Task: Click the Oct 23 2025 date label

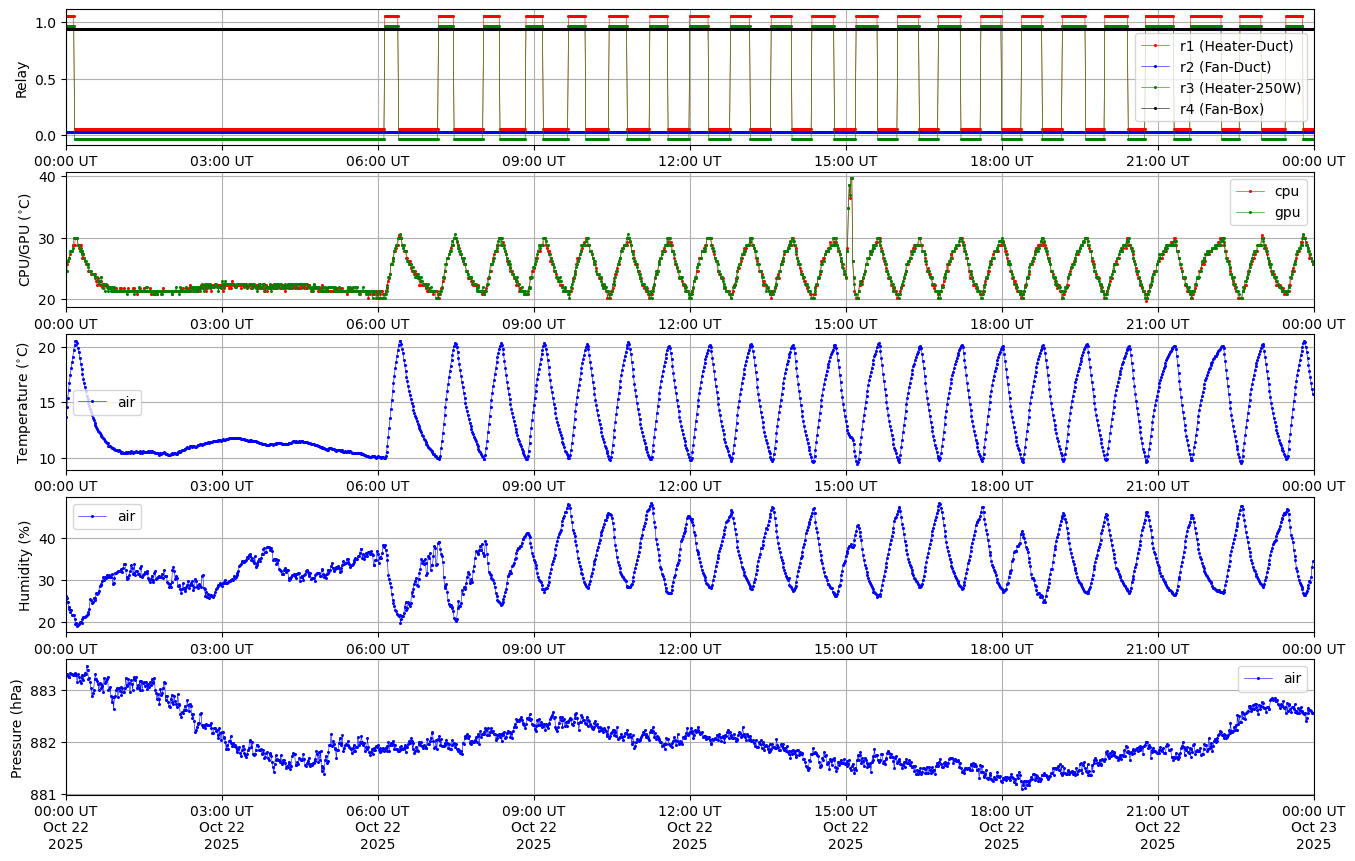Action: click(x=1313, y=827)
